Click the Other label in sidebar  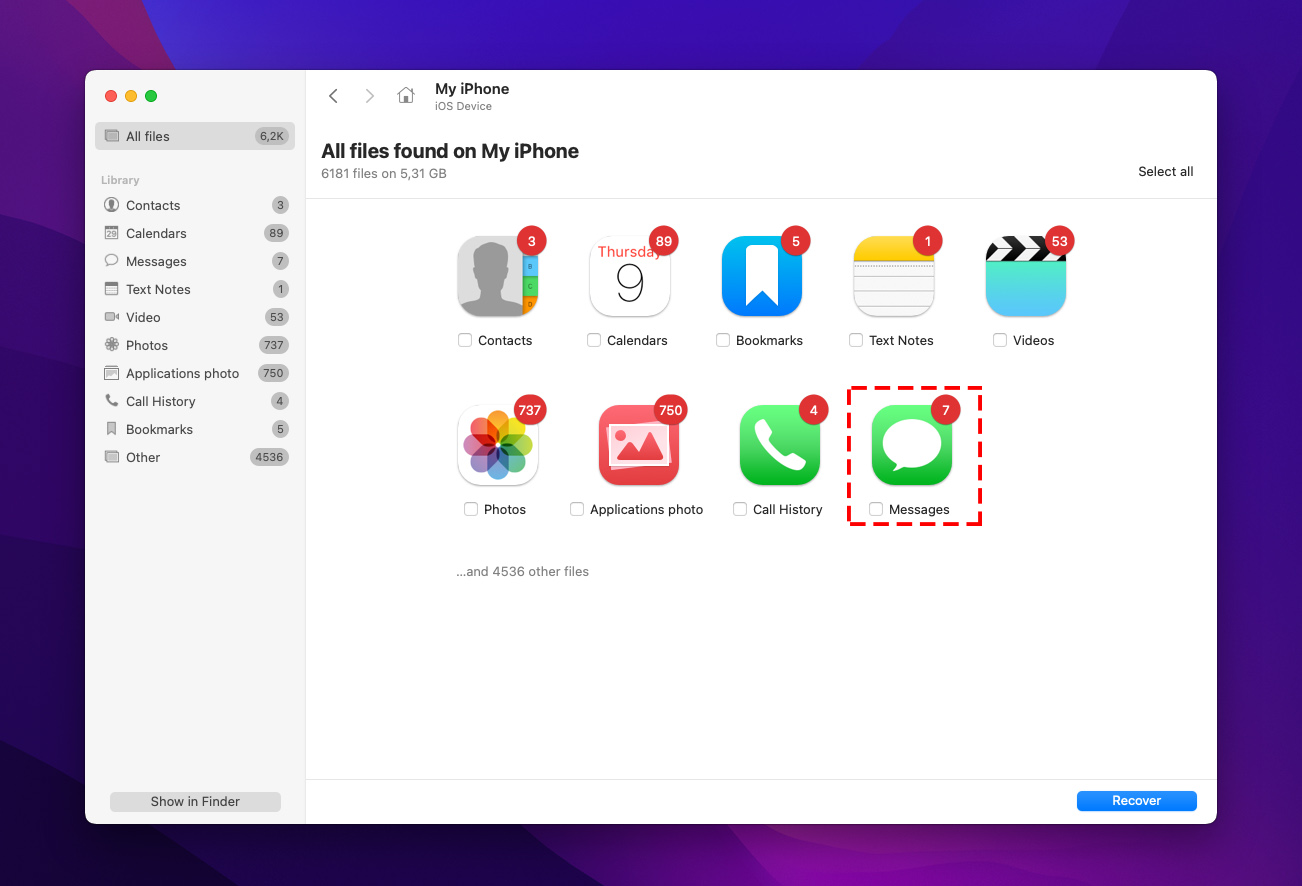(143, 457)
